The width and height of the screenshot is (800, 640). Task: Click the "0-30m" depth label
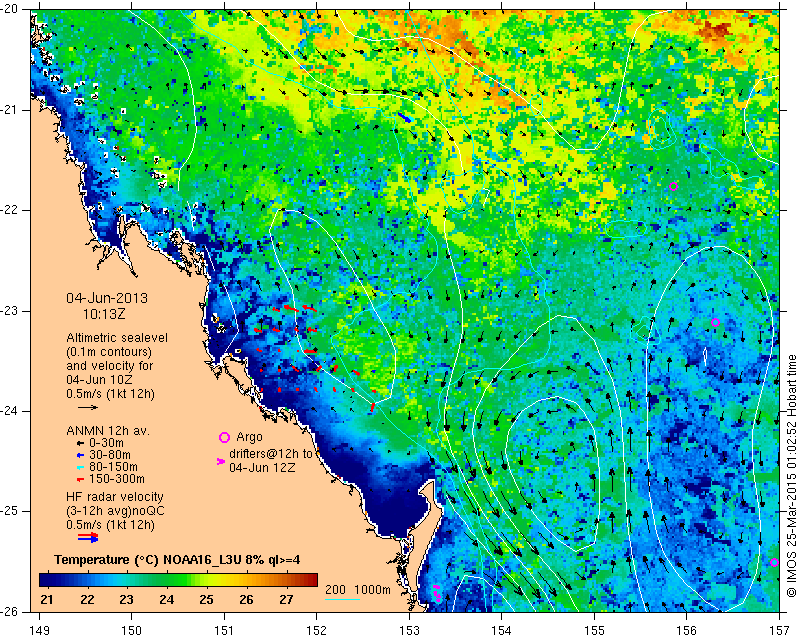pyautogui.click(x=106, y=443)
